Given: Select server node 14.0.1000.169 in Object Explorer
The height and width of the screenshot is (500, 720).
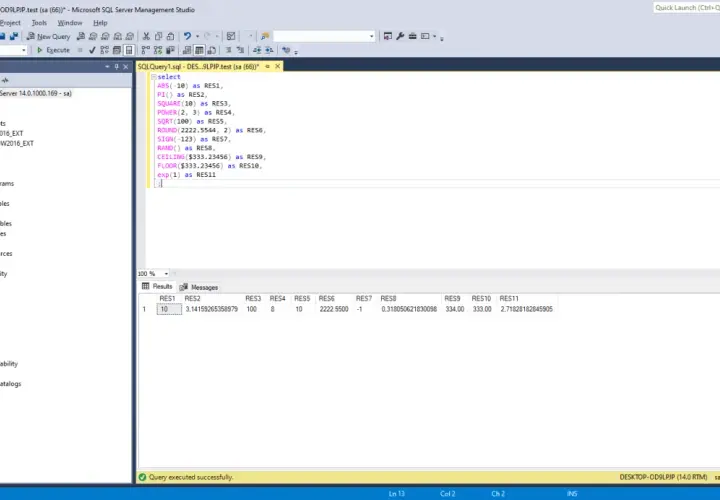Looking at the screenshot, I should coord(36,93).
